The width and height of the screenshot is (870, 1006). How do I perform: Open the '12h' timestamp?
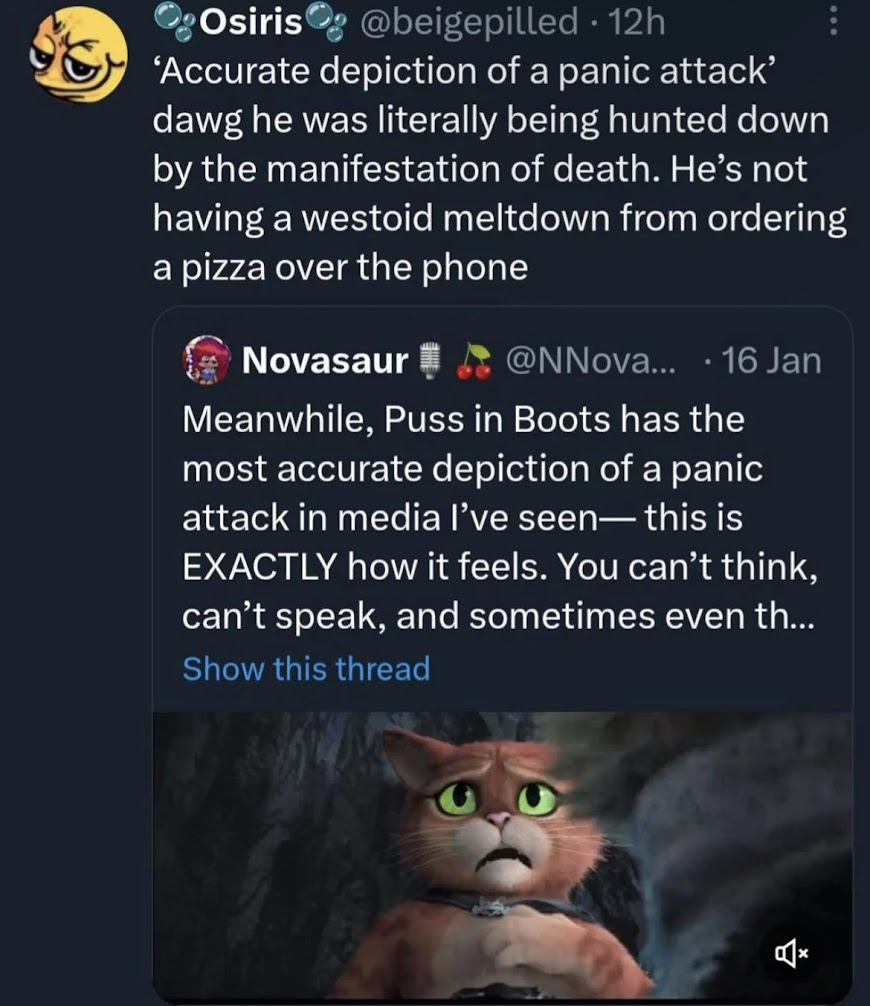pyautogui.click(x=636, y=19)
